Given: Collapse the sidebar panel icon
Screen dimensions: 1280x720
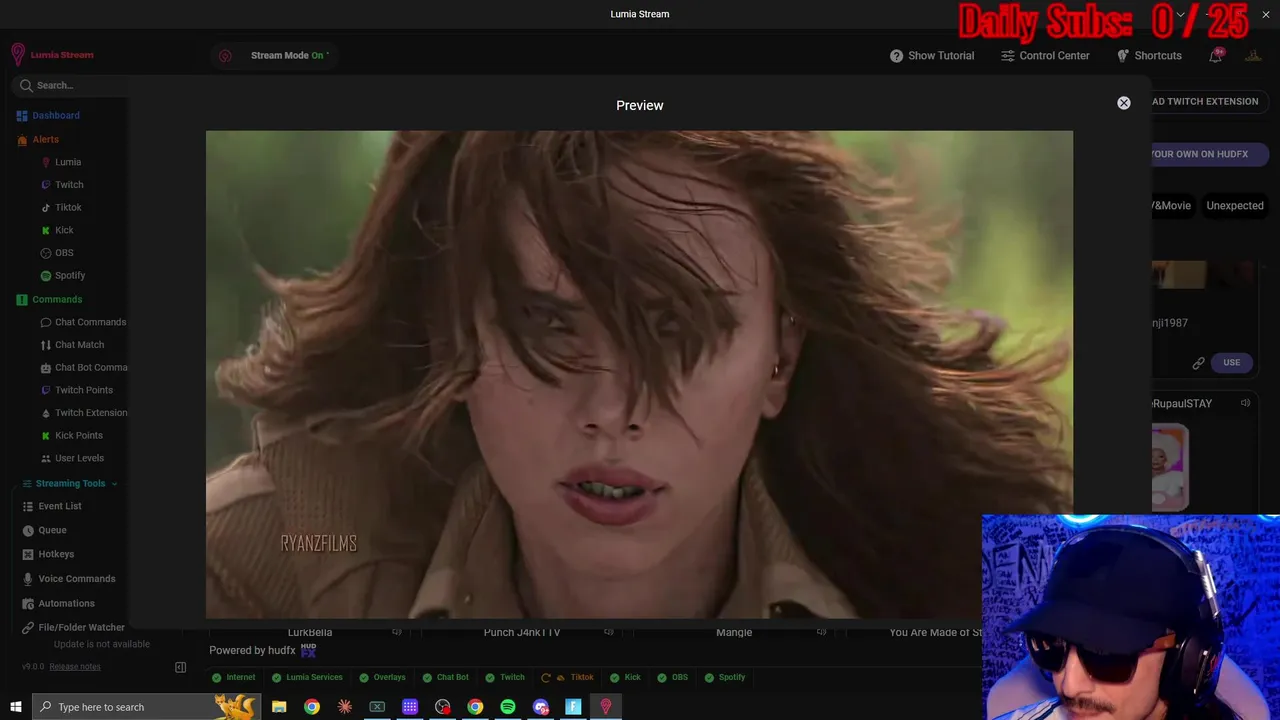Looking at the screenshot, I should point(181,667).
